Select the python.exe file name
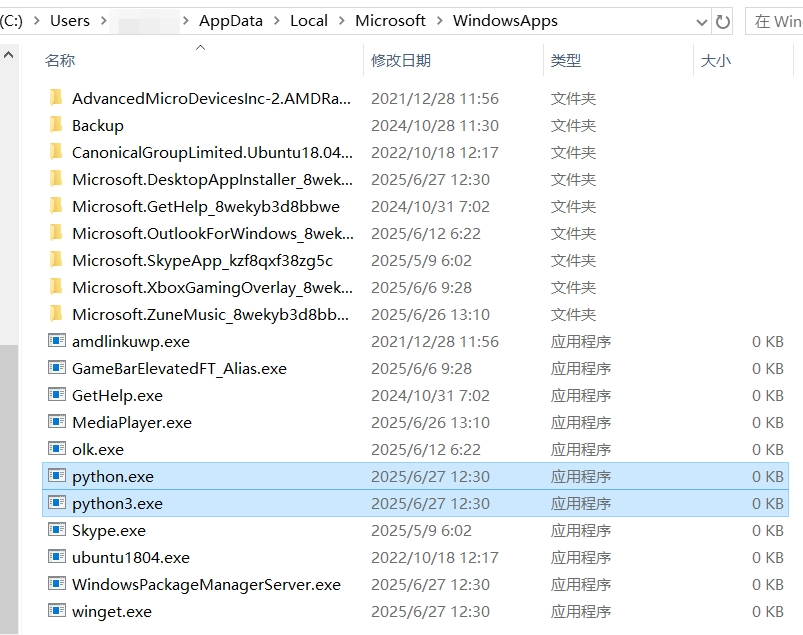This screenshot has height=635, width=803. [113, 477]
